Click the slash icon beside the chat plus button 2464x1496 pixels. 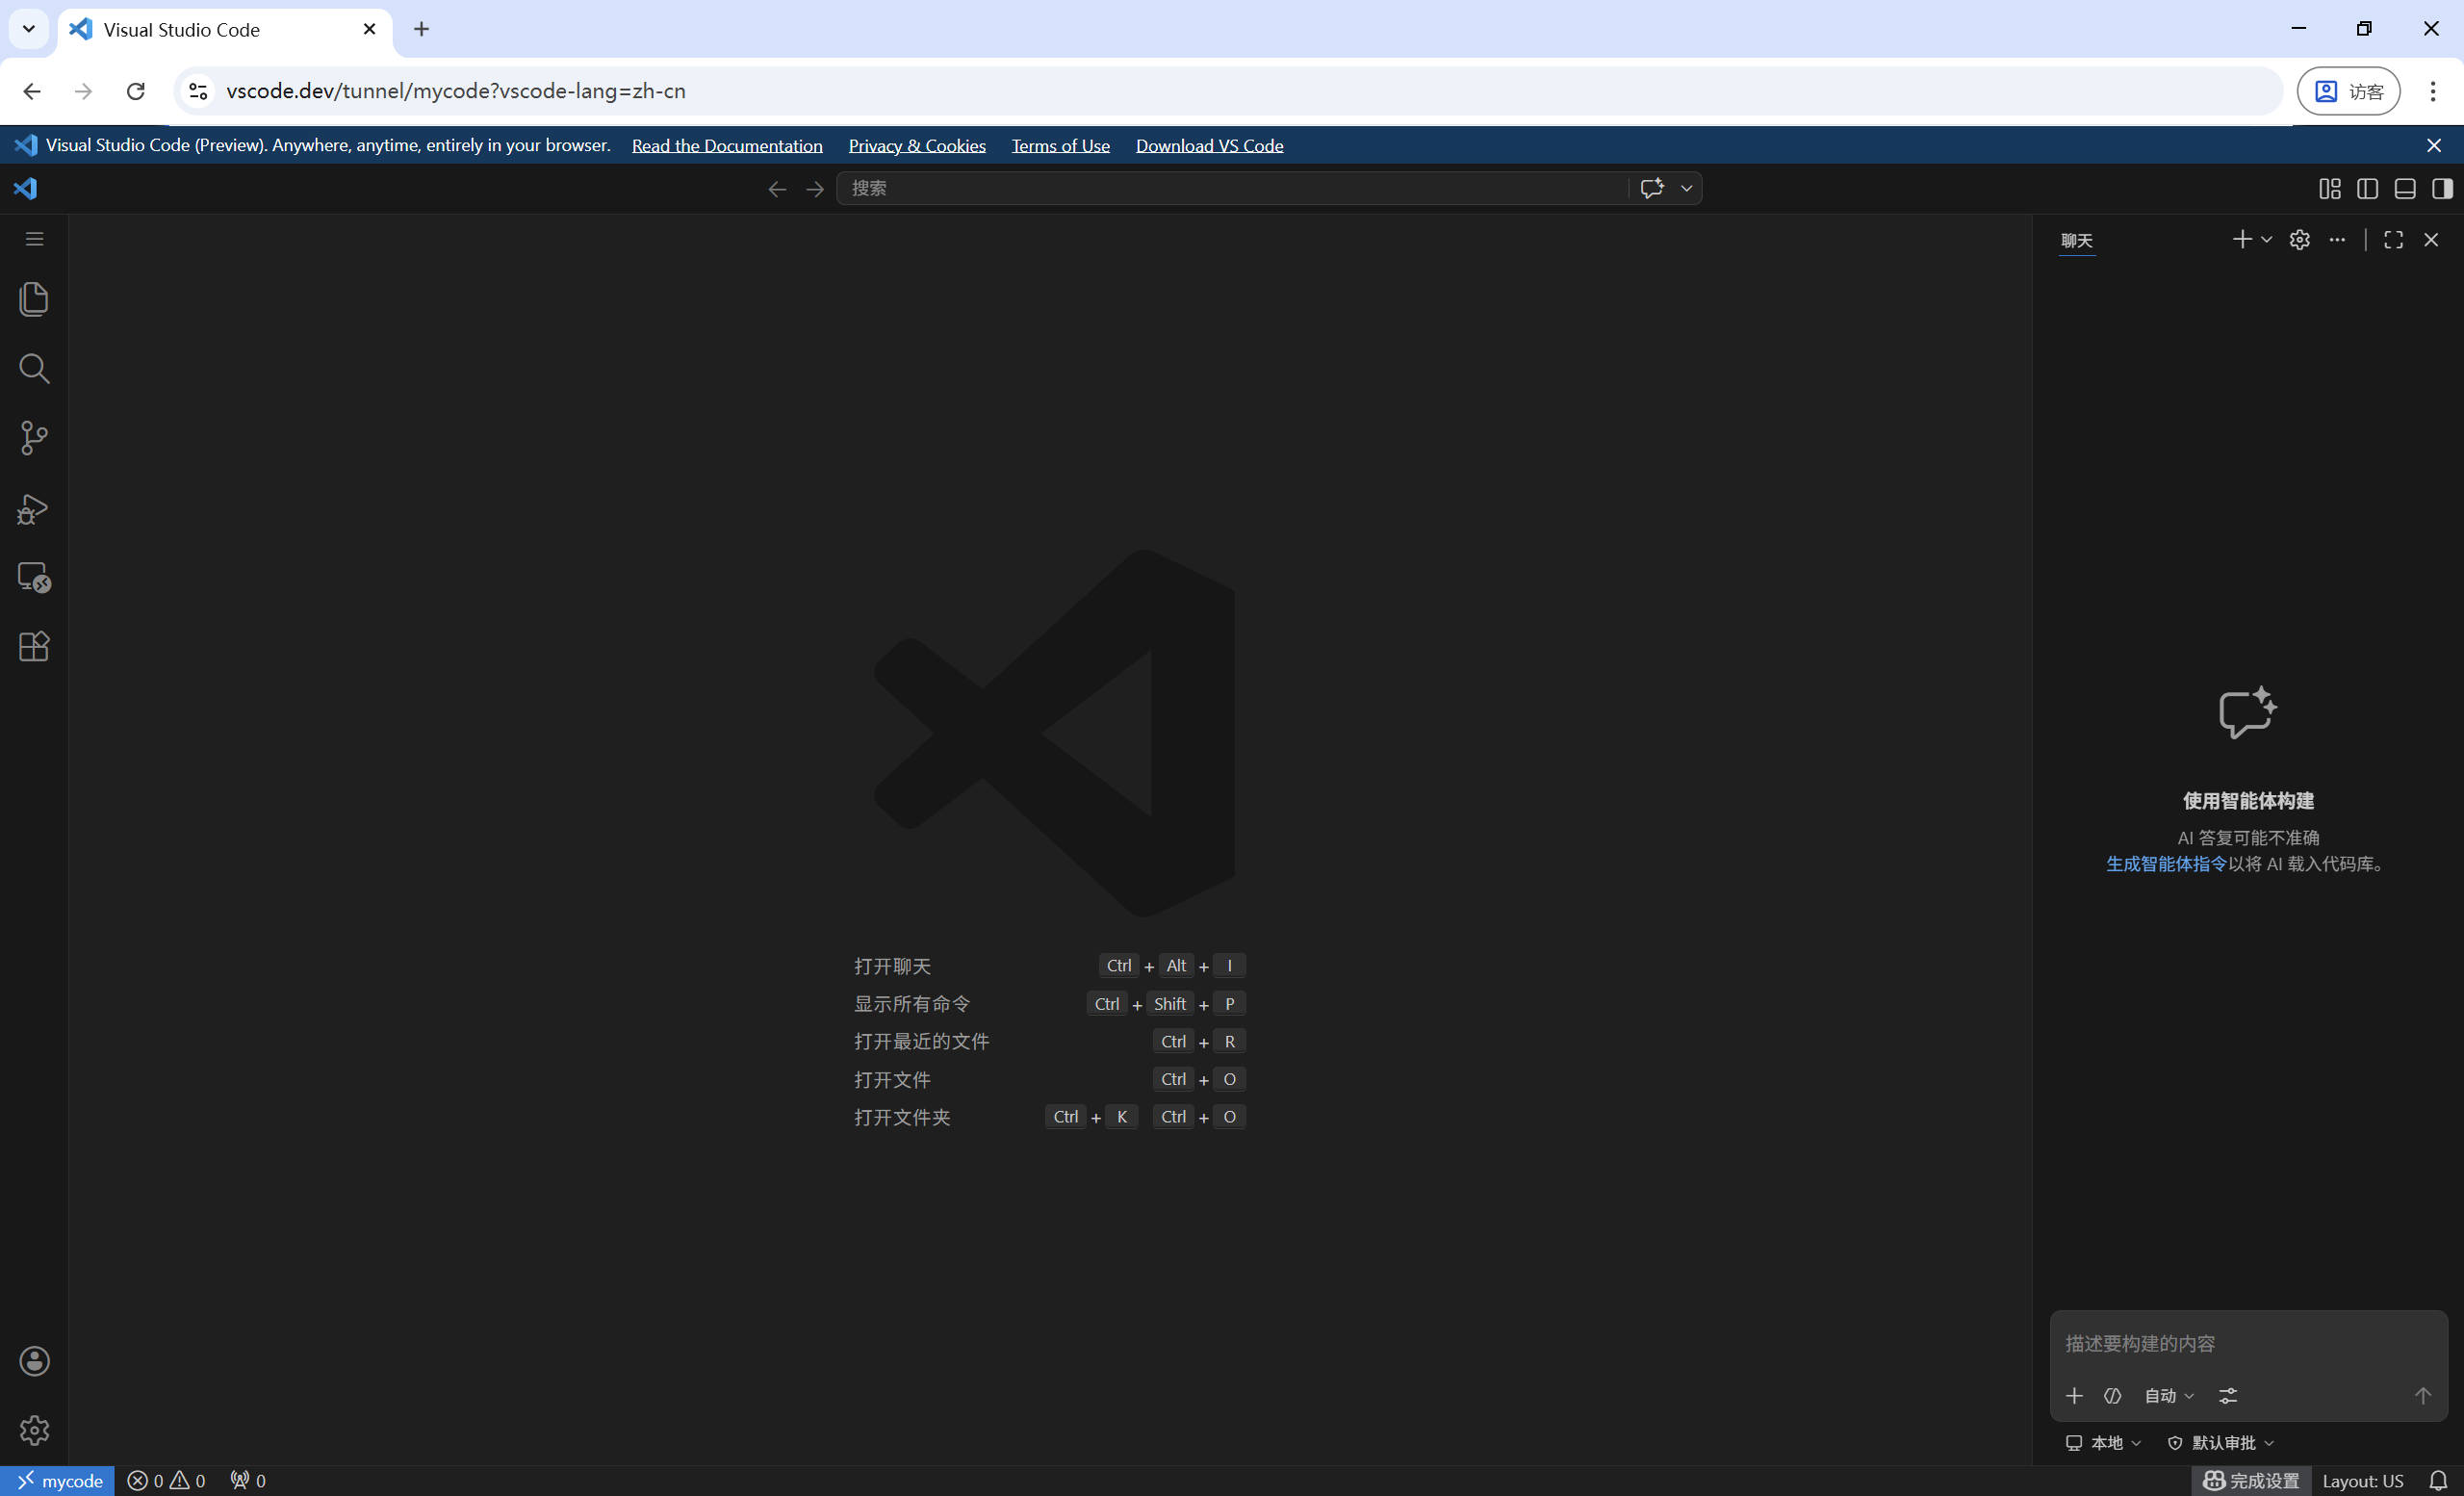coord(2112,1395)
